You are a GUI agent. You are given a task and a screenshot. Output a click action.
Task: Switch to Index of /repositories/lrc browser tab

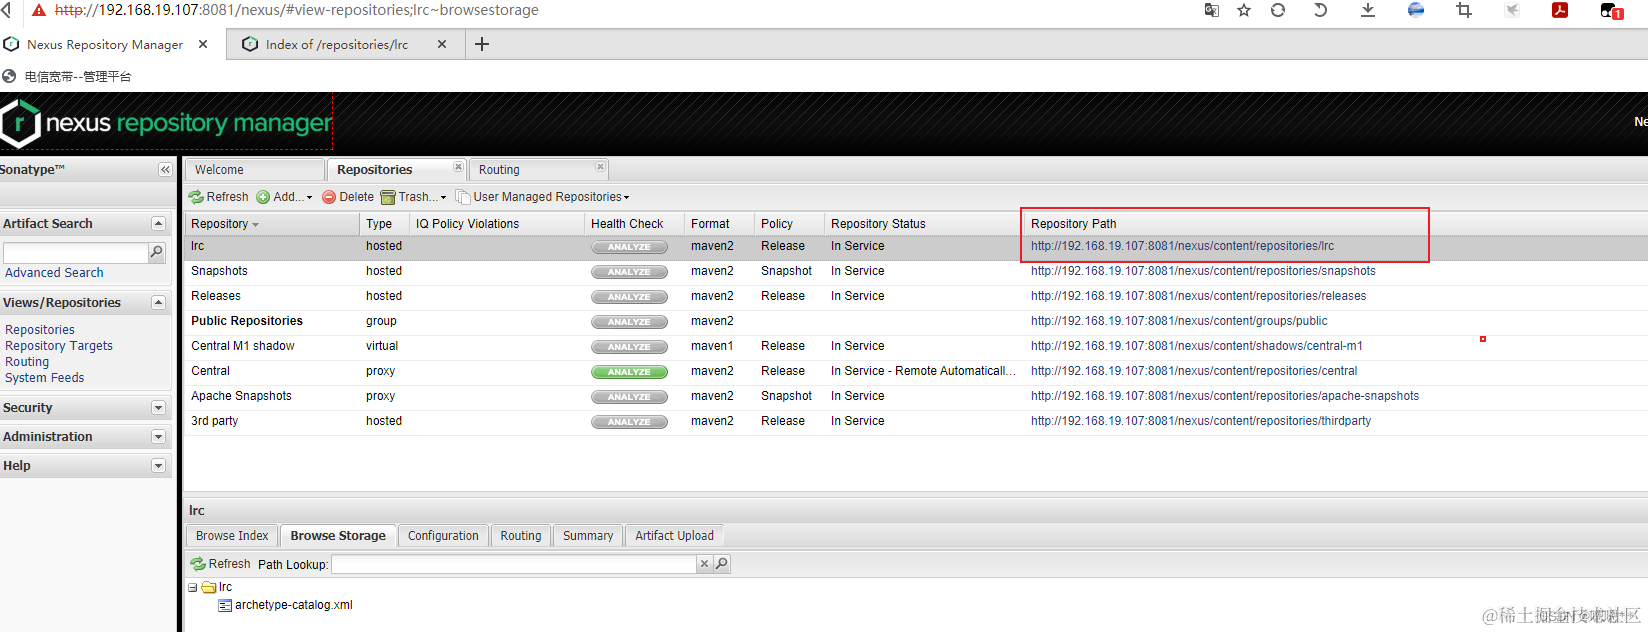point(336,44)
